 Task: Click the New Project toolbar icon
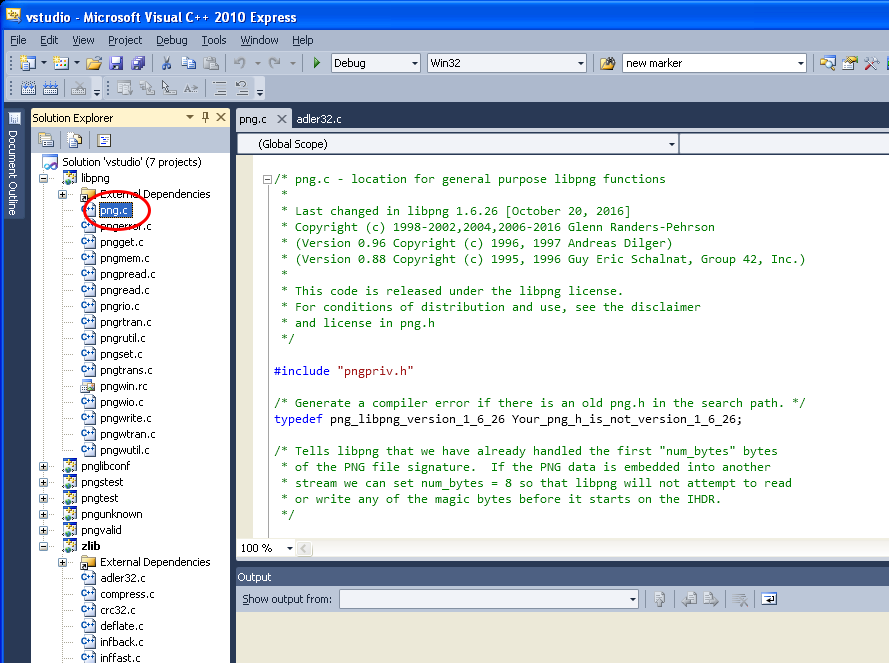pyautogui.click(x=27, y=63)
